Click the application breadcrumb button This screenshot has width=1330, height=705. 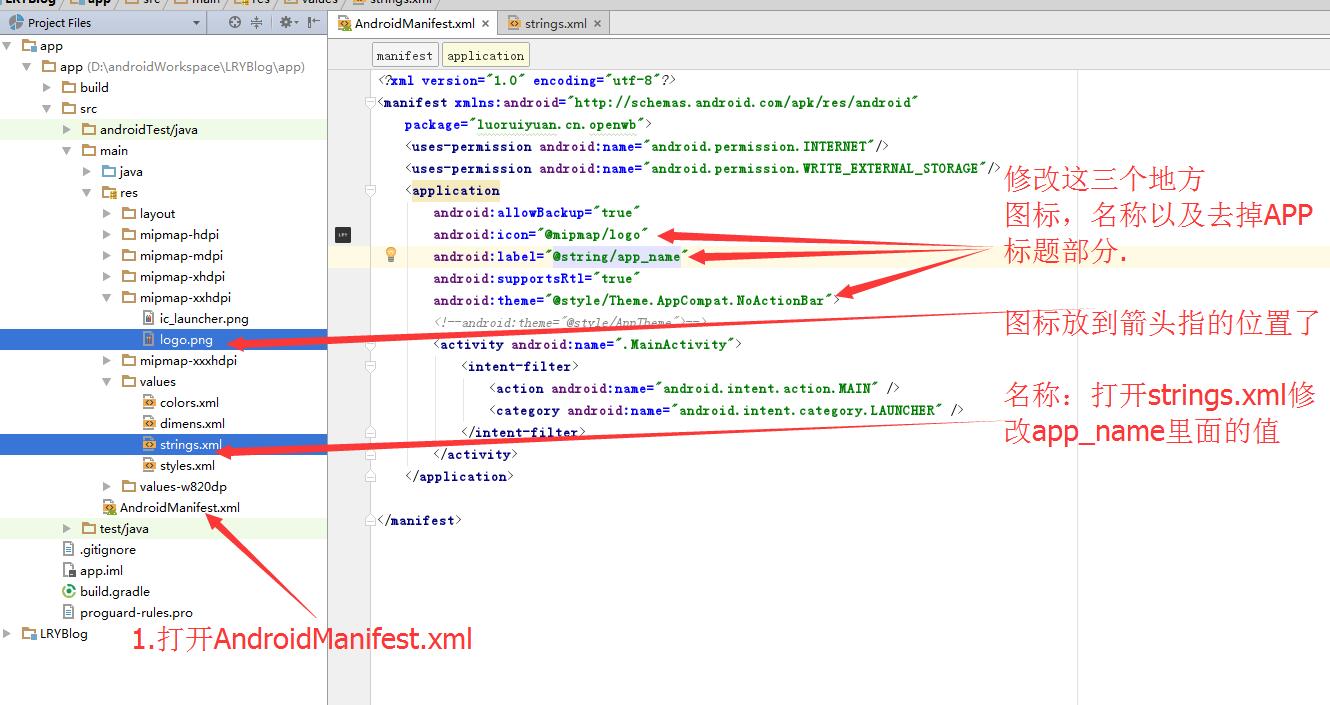point(486,56)
